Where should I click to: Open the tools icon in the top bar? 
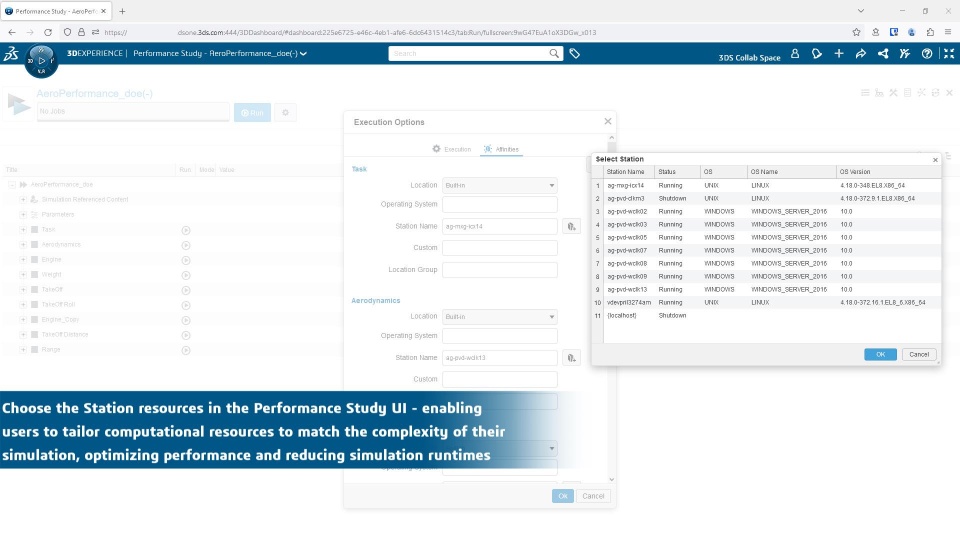[905, 54]
